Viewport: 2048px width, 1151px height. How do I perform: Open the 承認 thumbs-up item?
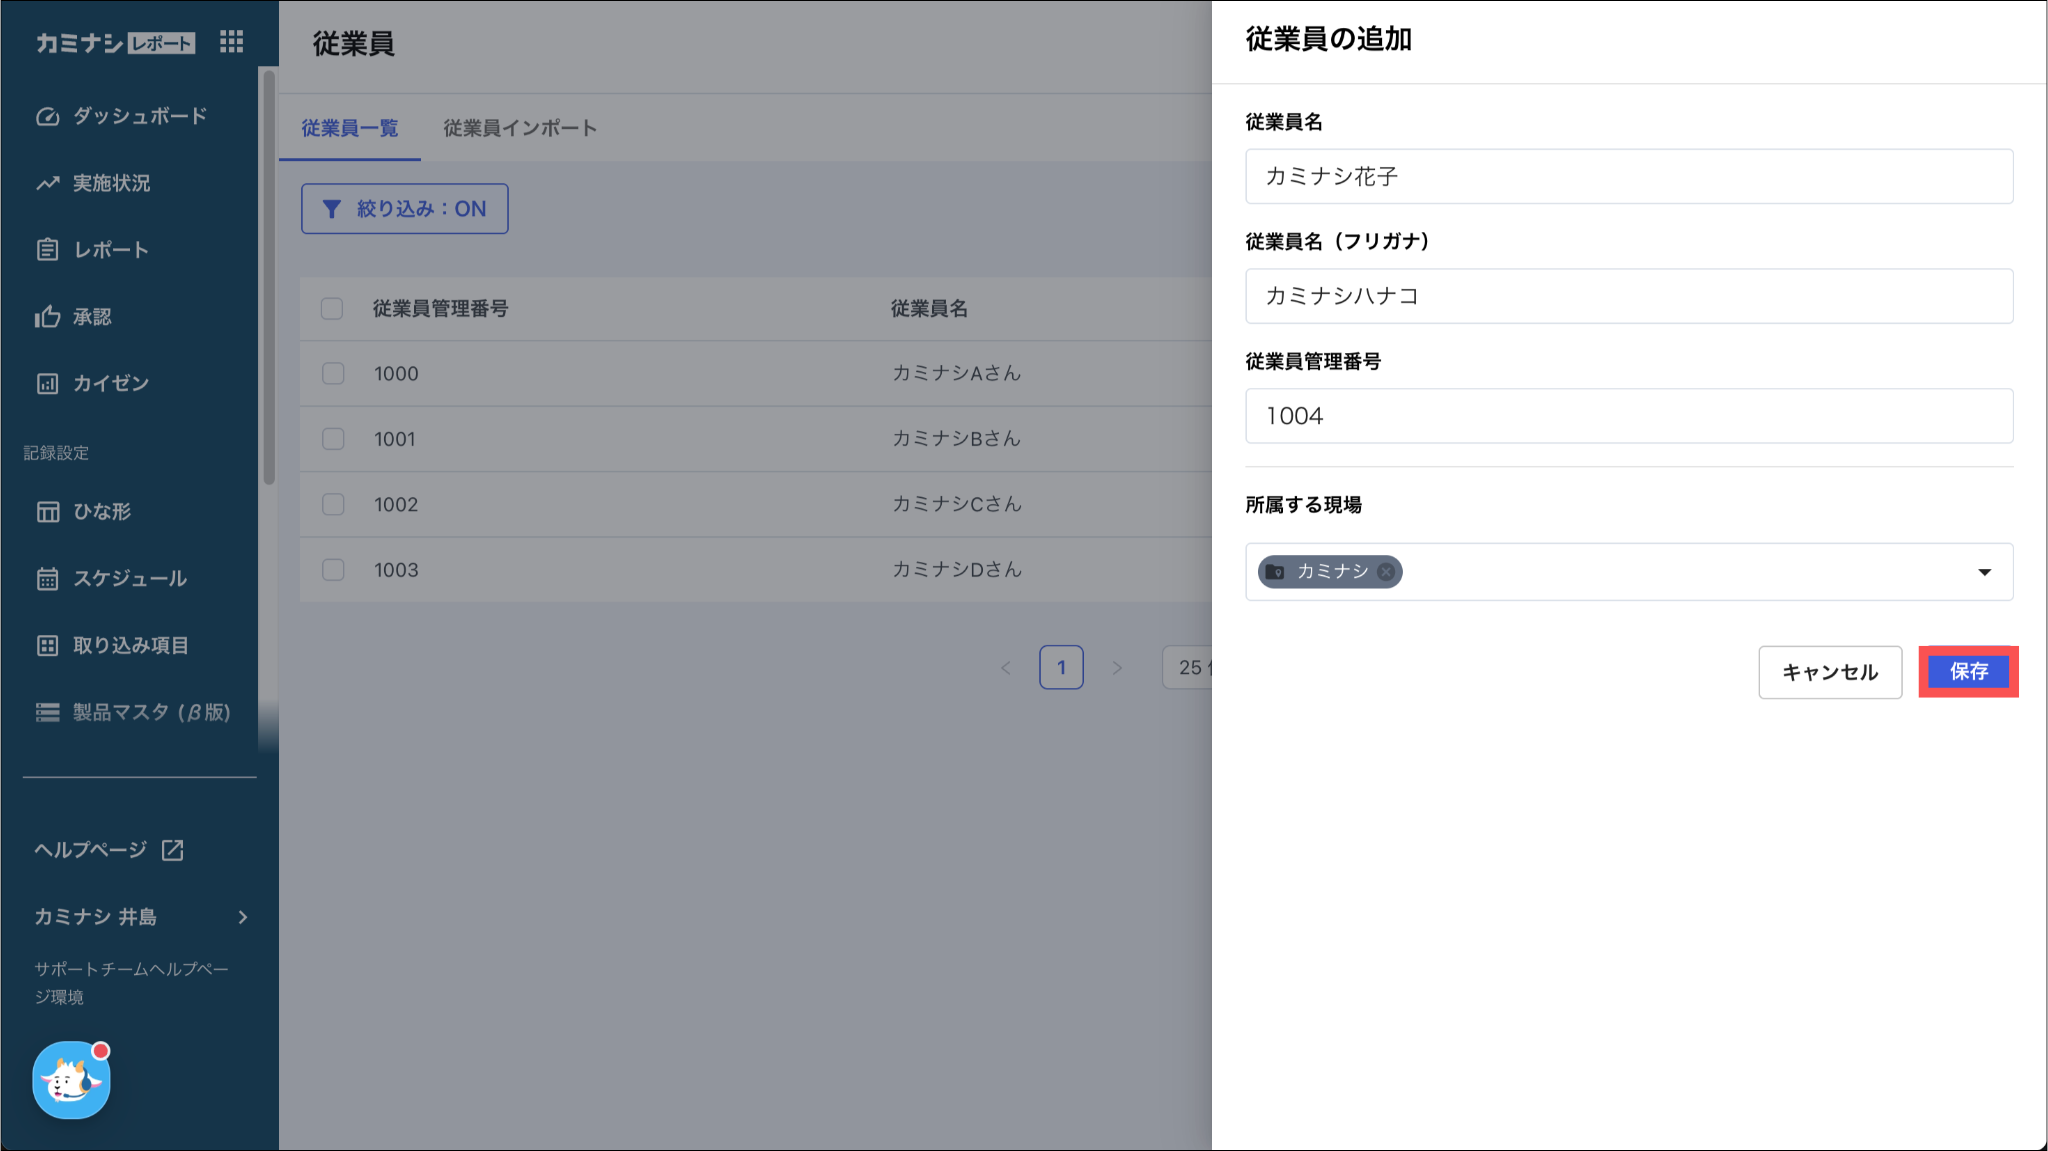click(x=91, y=317)
